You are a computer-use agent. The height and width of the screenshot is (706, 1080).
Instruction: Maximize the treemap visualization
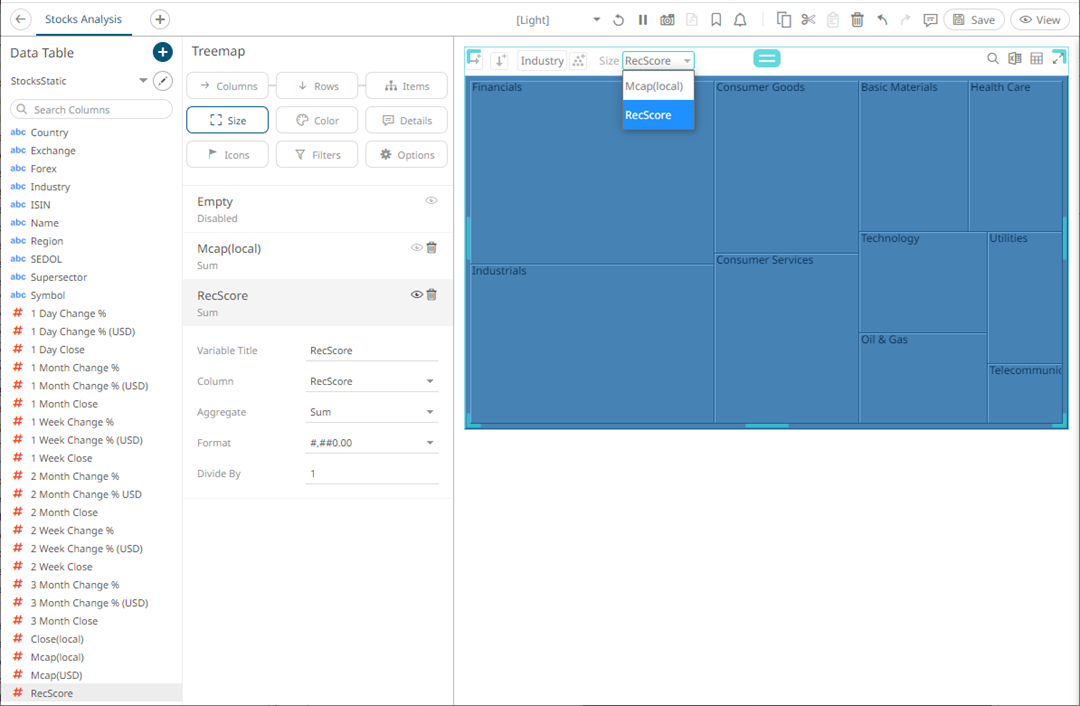coord(1059,59)
